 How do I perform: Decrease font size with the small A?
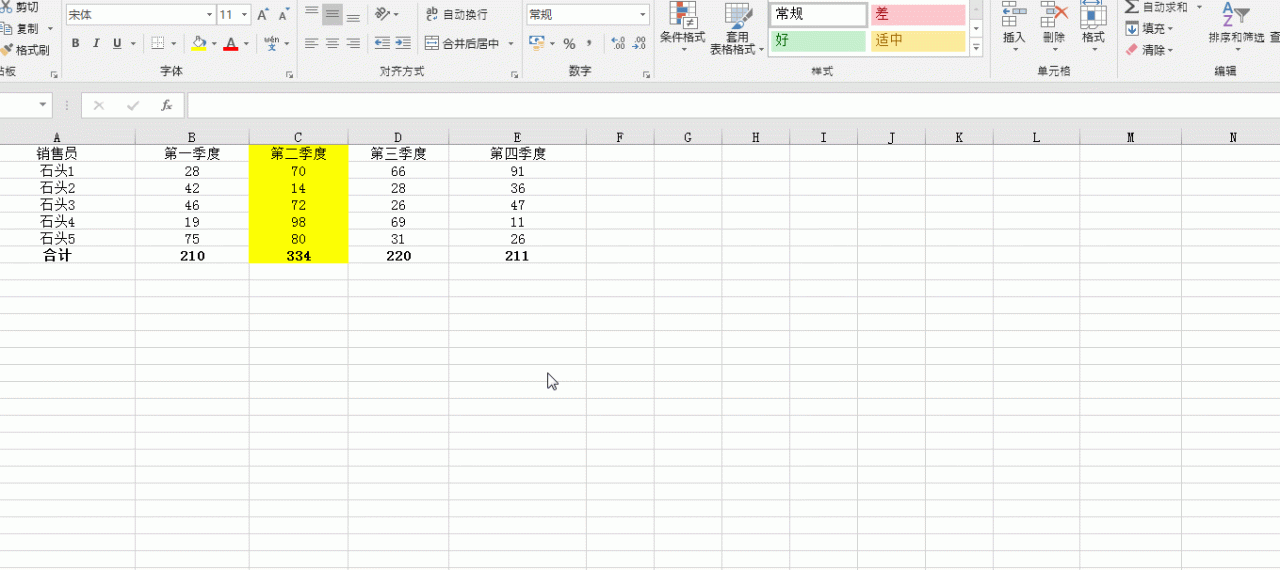click(284, 15)
